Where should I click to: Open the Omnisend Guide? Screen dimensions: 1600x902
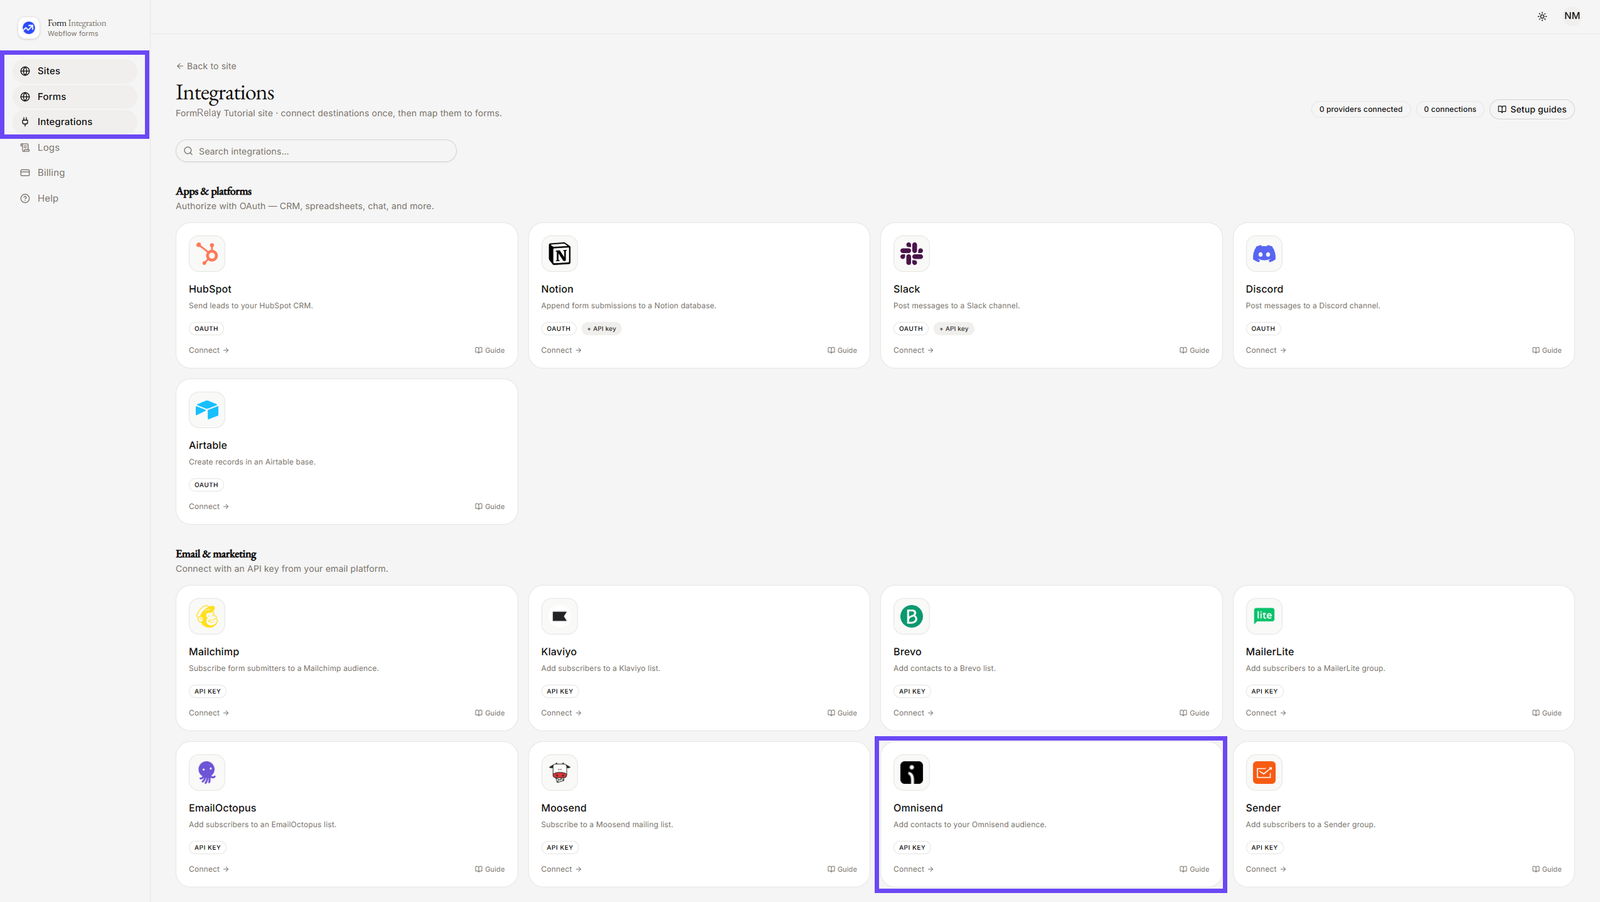click(x=1194, y=869)
